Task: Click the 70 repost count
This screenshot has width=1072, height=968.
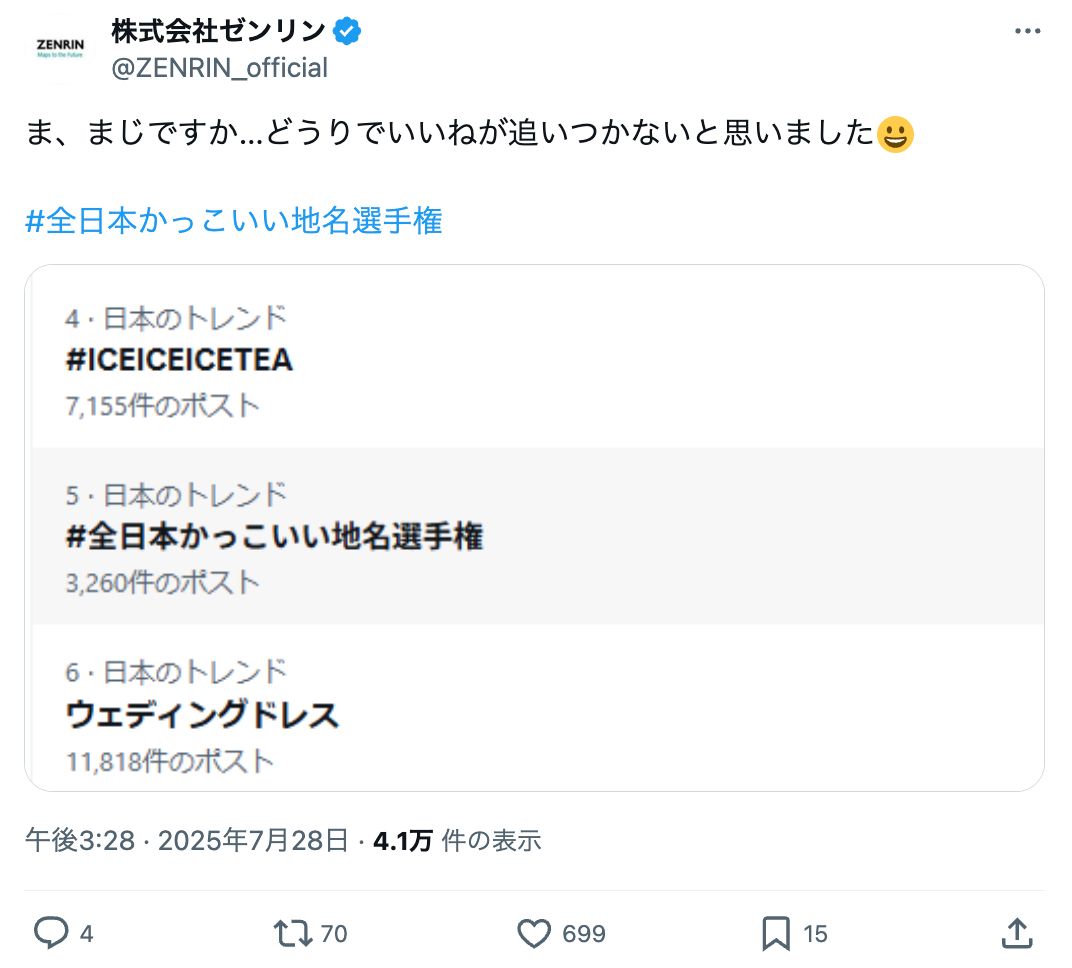Action: click(334, 934)
